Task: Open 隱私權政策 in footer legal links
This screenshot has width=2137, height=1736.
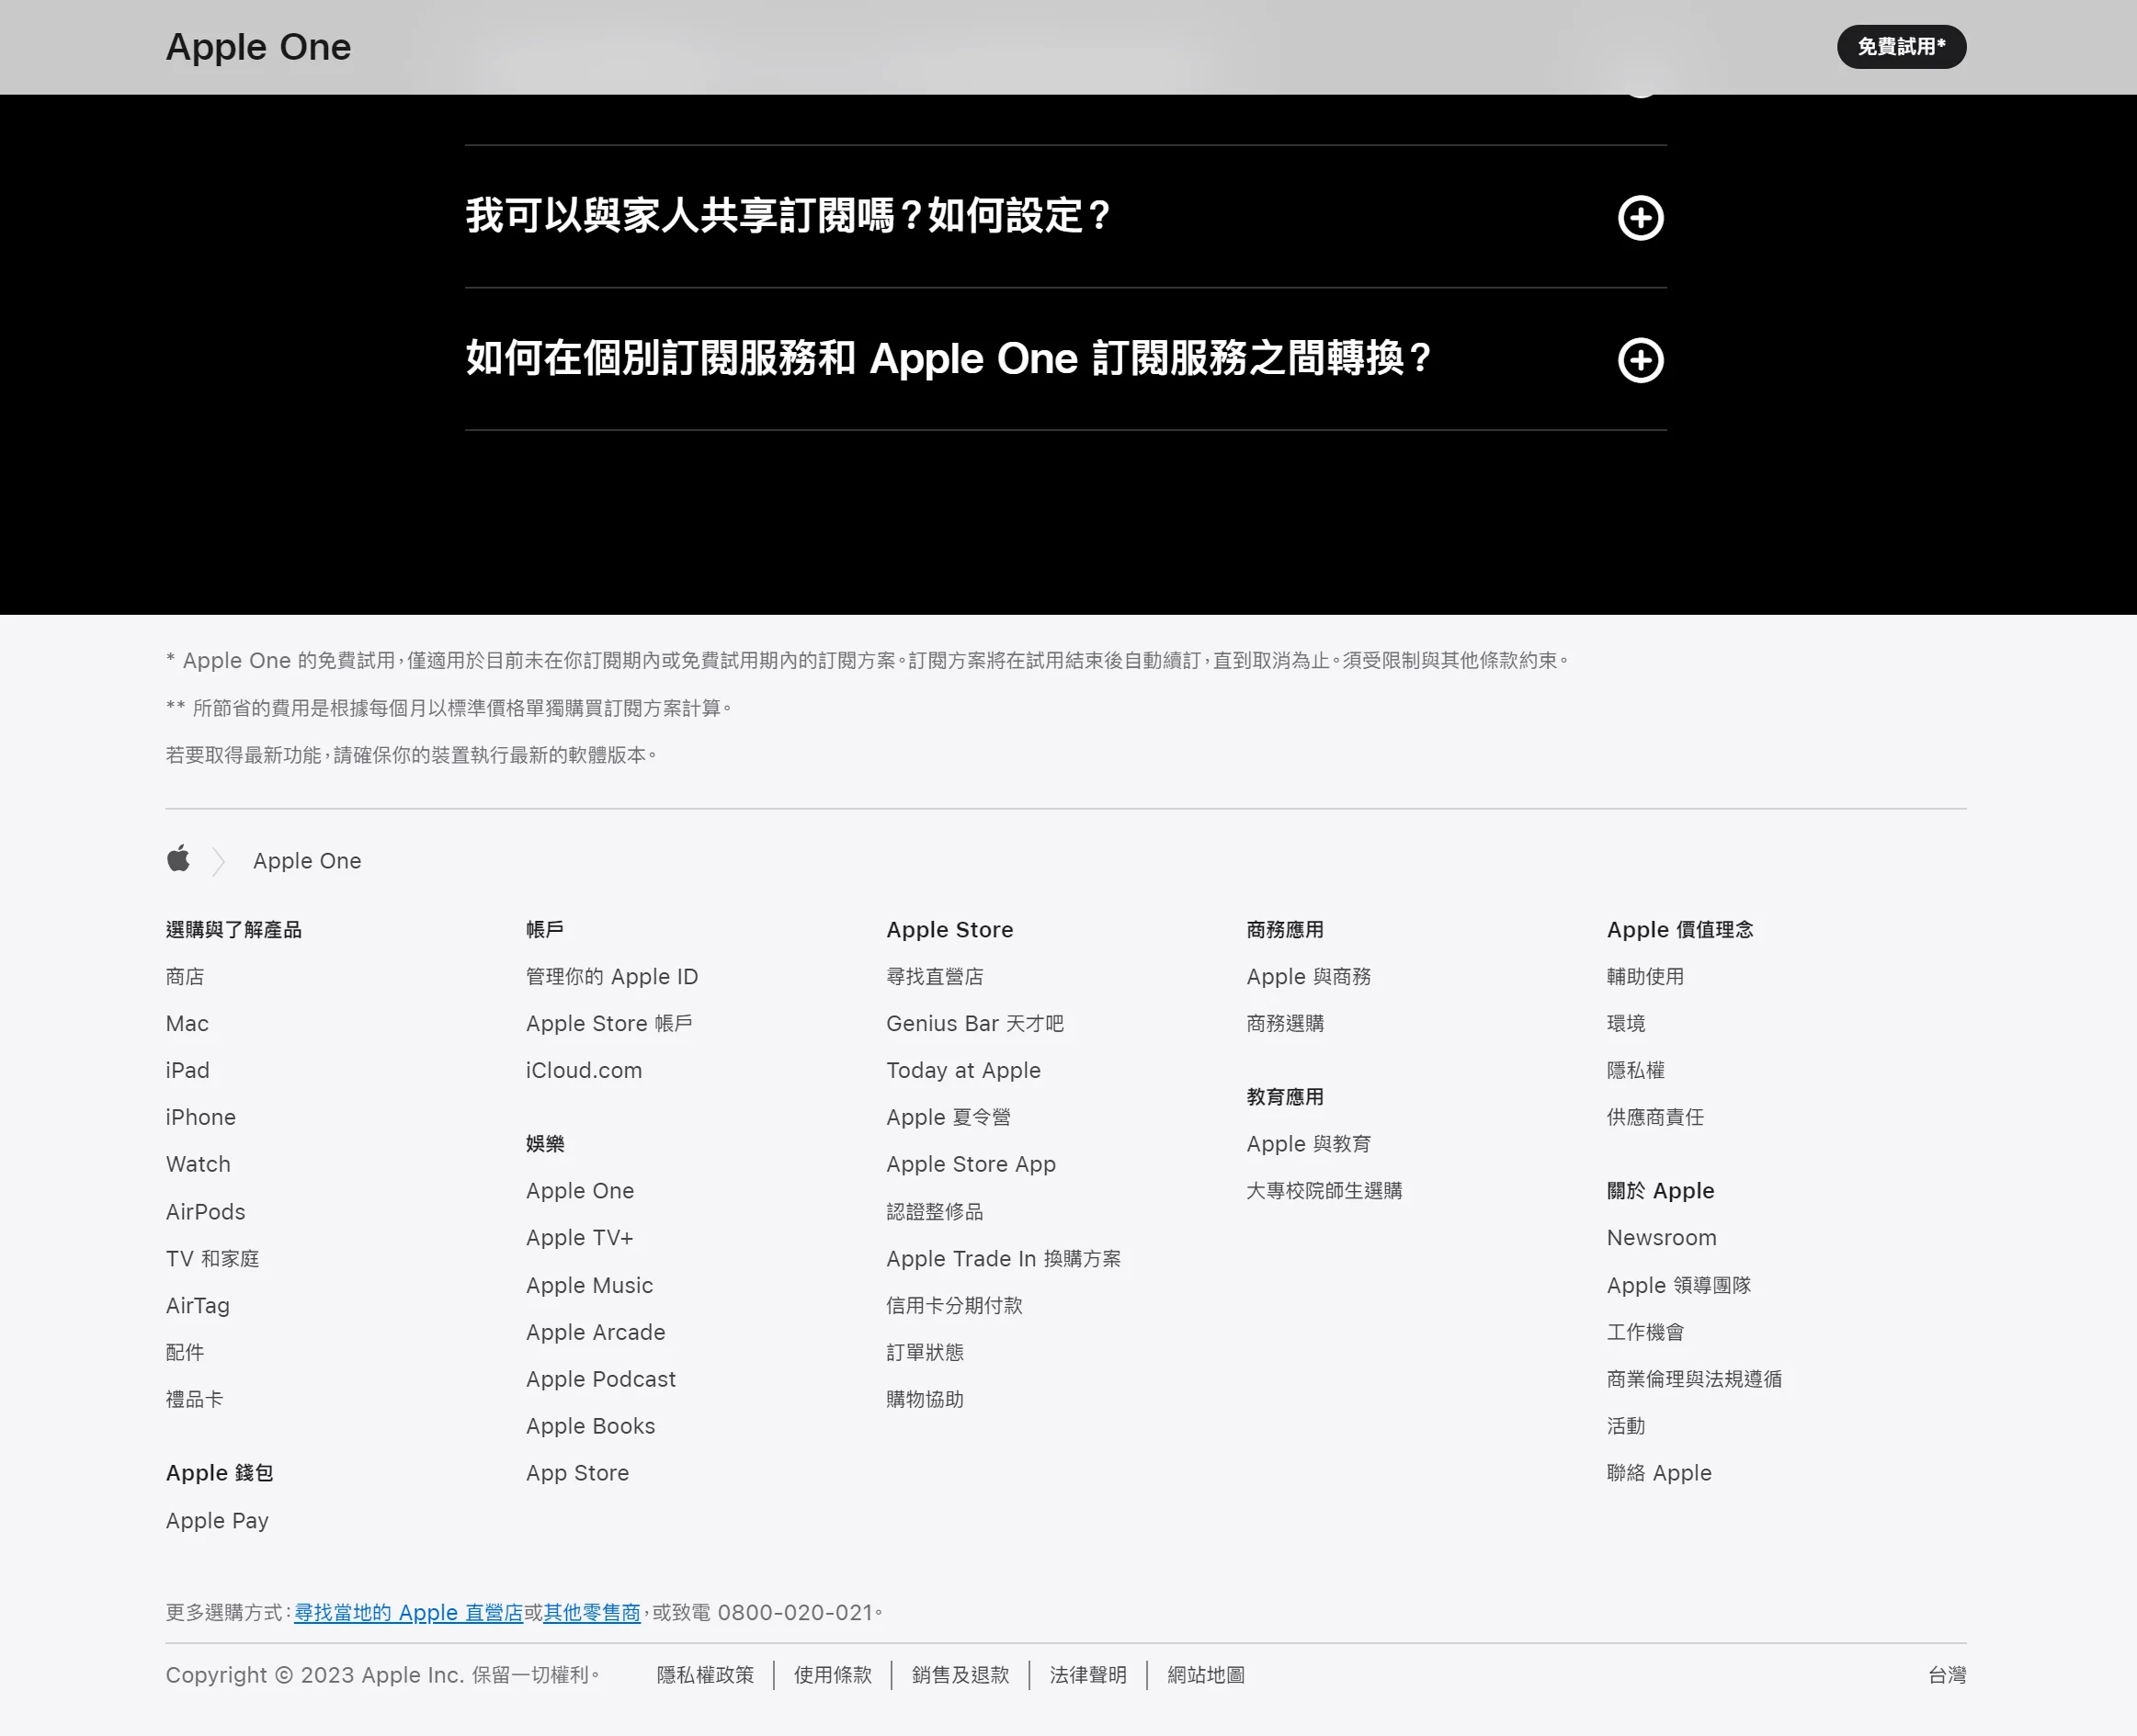Action: pos(705,1674)
